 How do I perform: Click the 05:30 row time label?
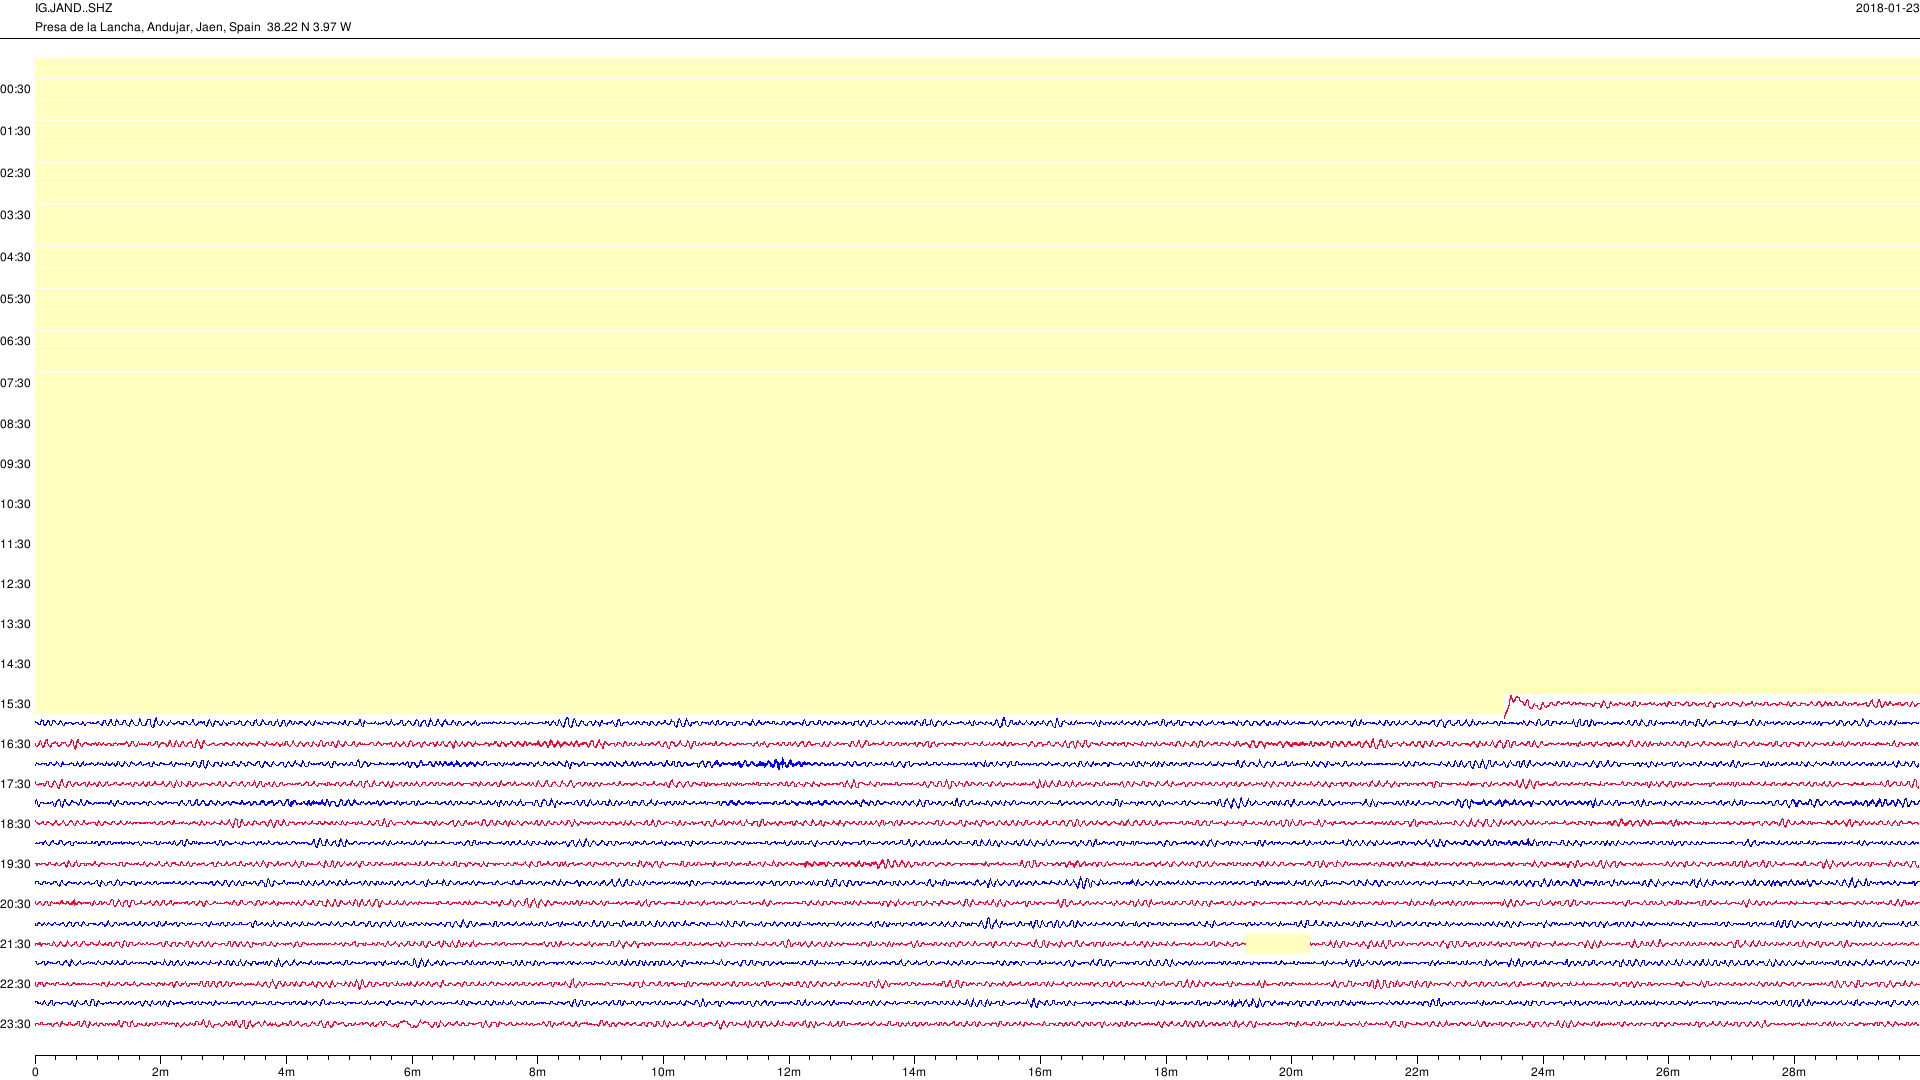tap(15, 299)
